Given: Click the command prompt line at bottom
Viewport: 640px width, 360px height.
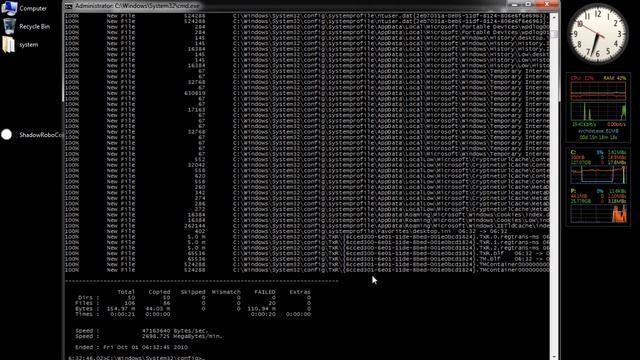Looking at the screenshot, I should pyautogui.click(x=136, y=358).
